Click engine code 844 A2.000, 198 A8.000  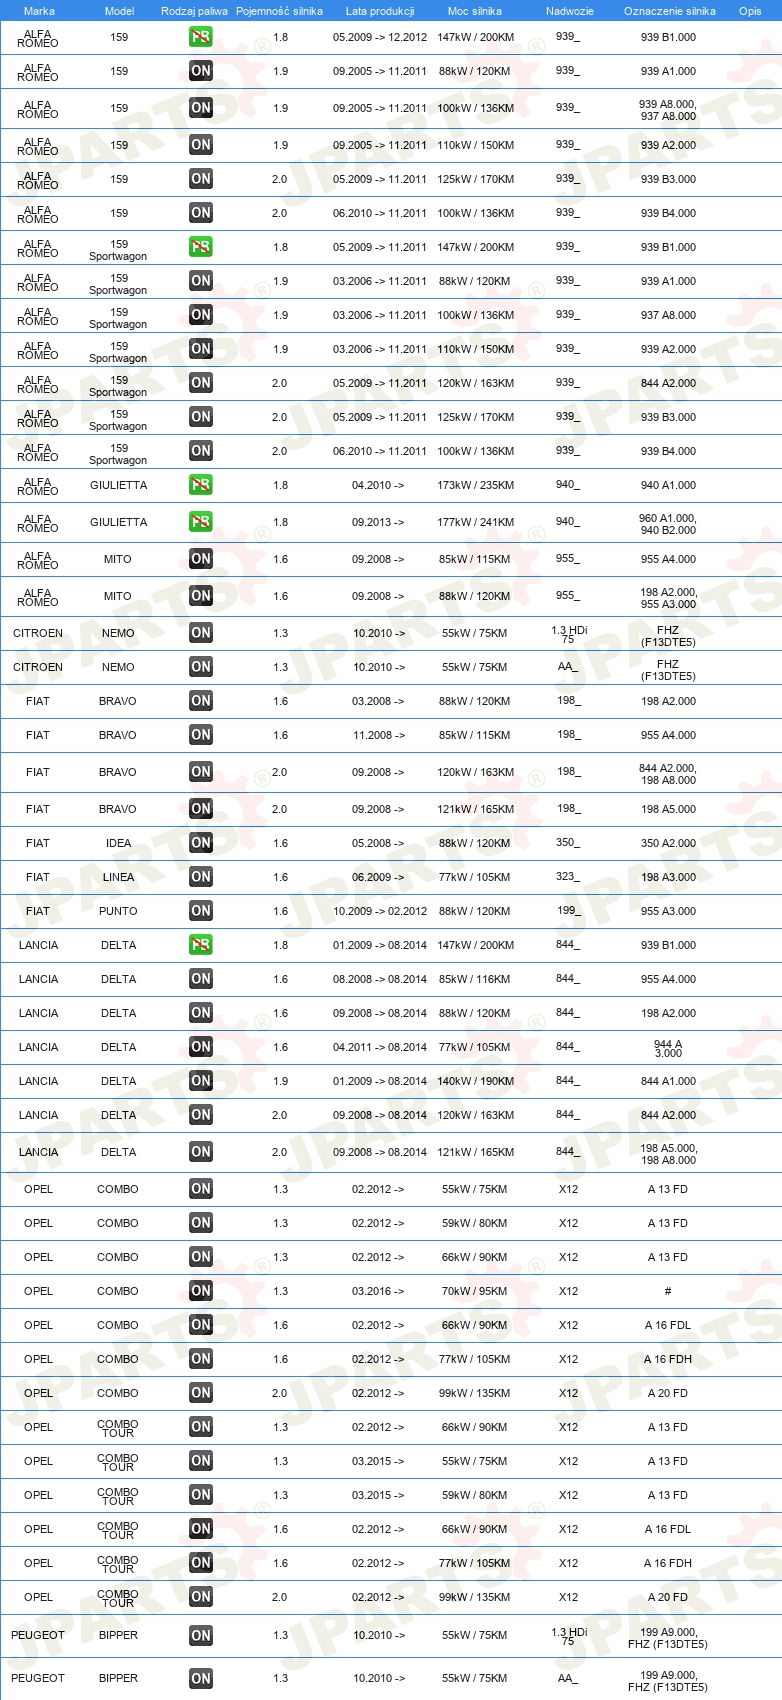point(668,774)
